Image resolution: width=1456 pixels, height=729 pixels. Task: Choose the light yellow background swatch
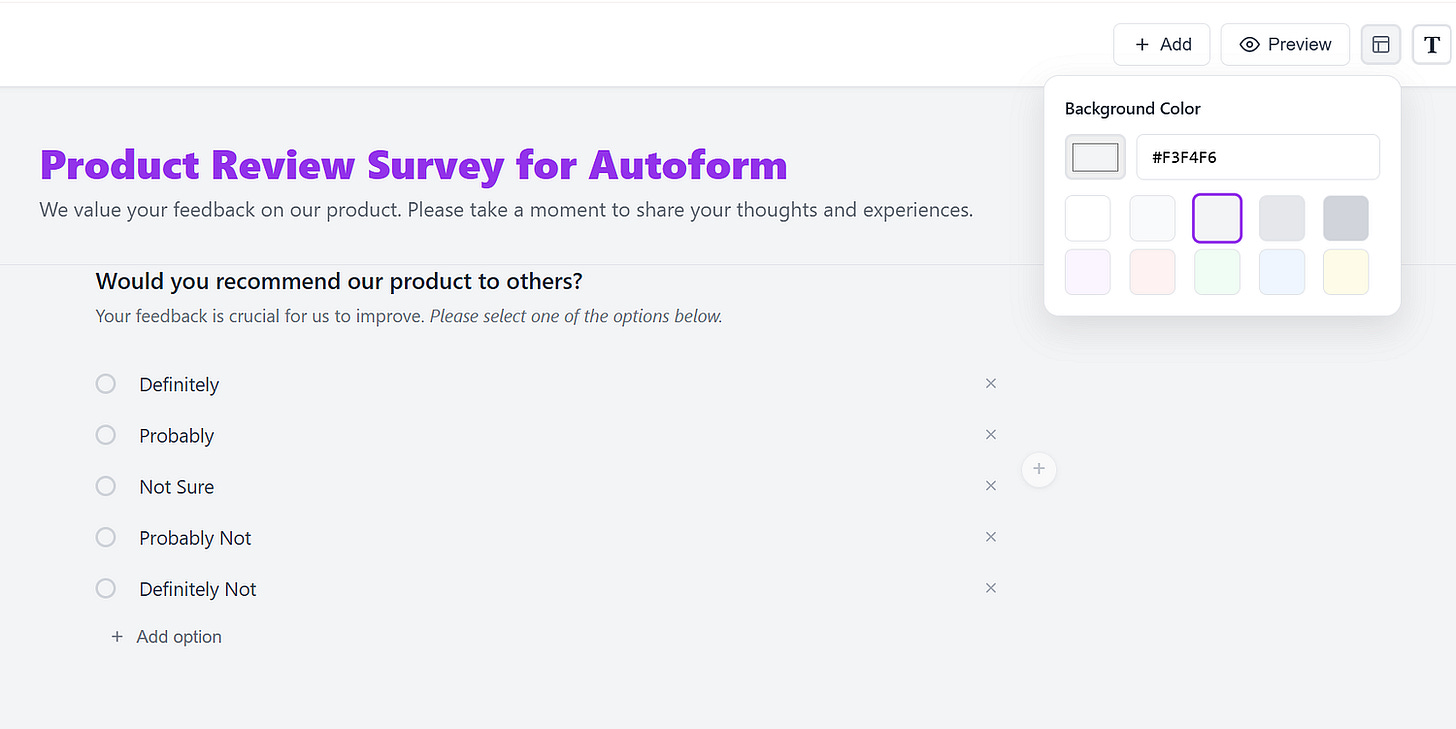pos(1346,272)
